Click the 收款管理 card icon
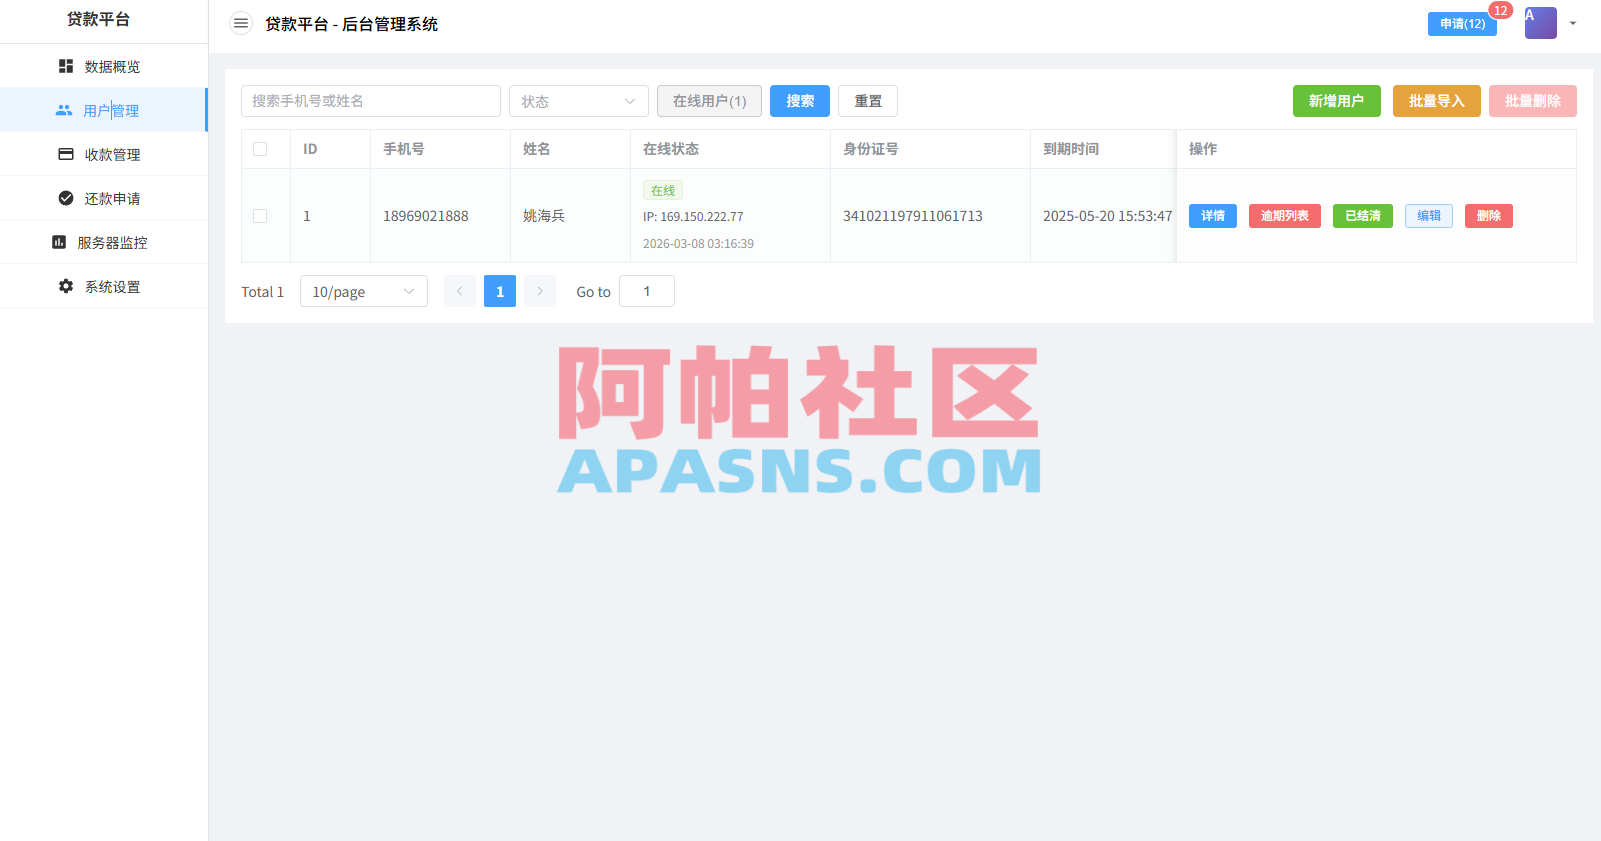 [66, 154]
